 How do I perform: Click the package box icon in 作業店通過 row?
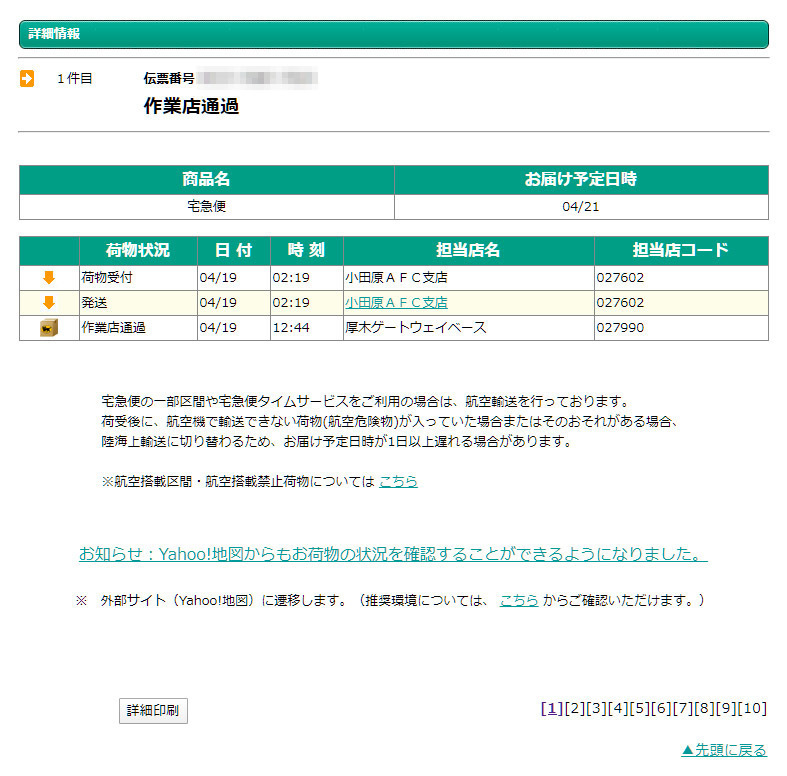point(49,328)
